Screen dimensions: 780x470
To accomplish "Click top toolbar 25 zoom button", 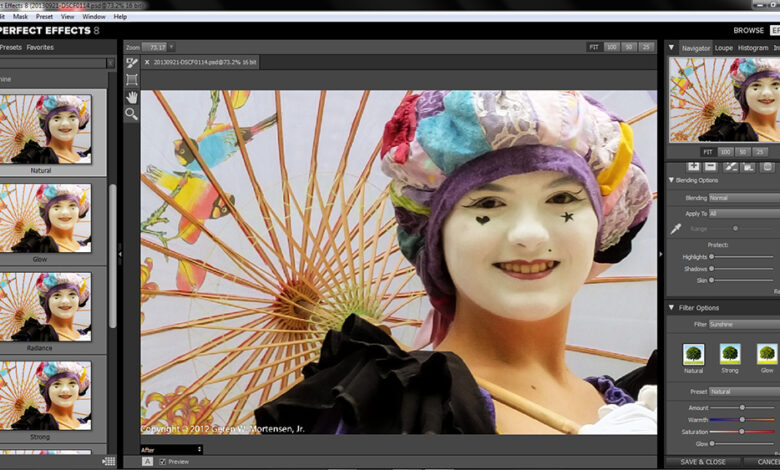I will point(646,47).
